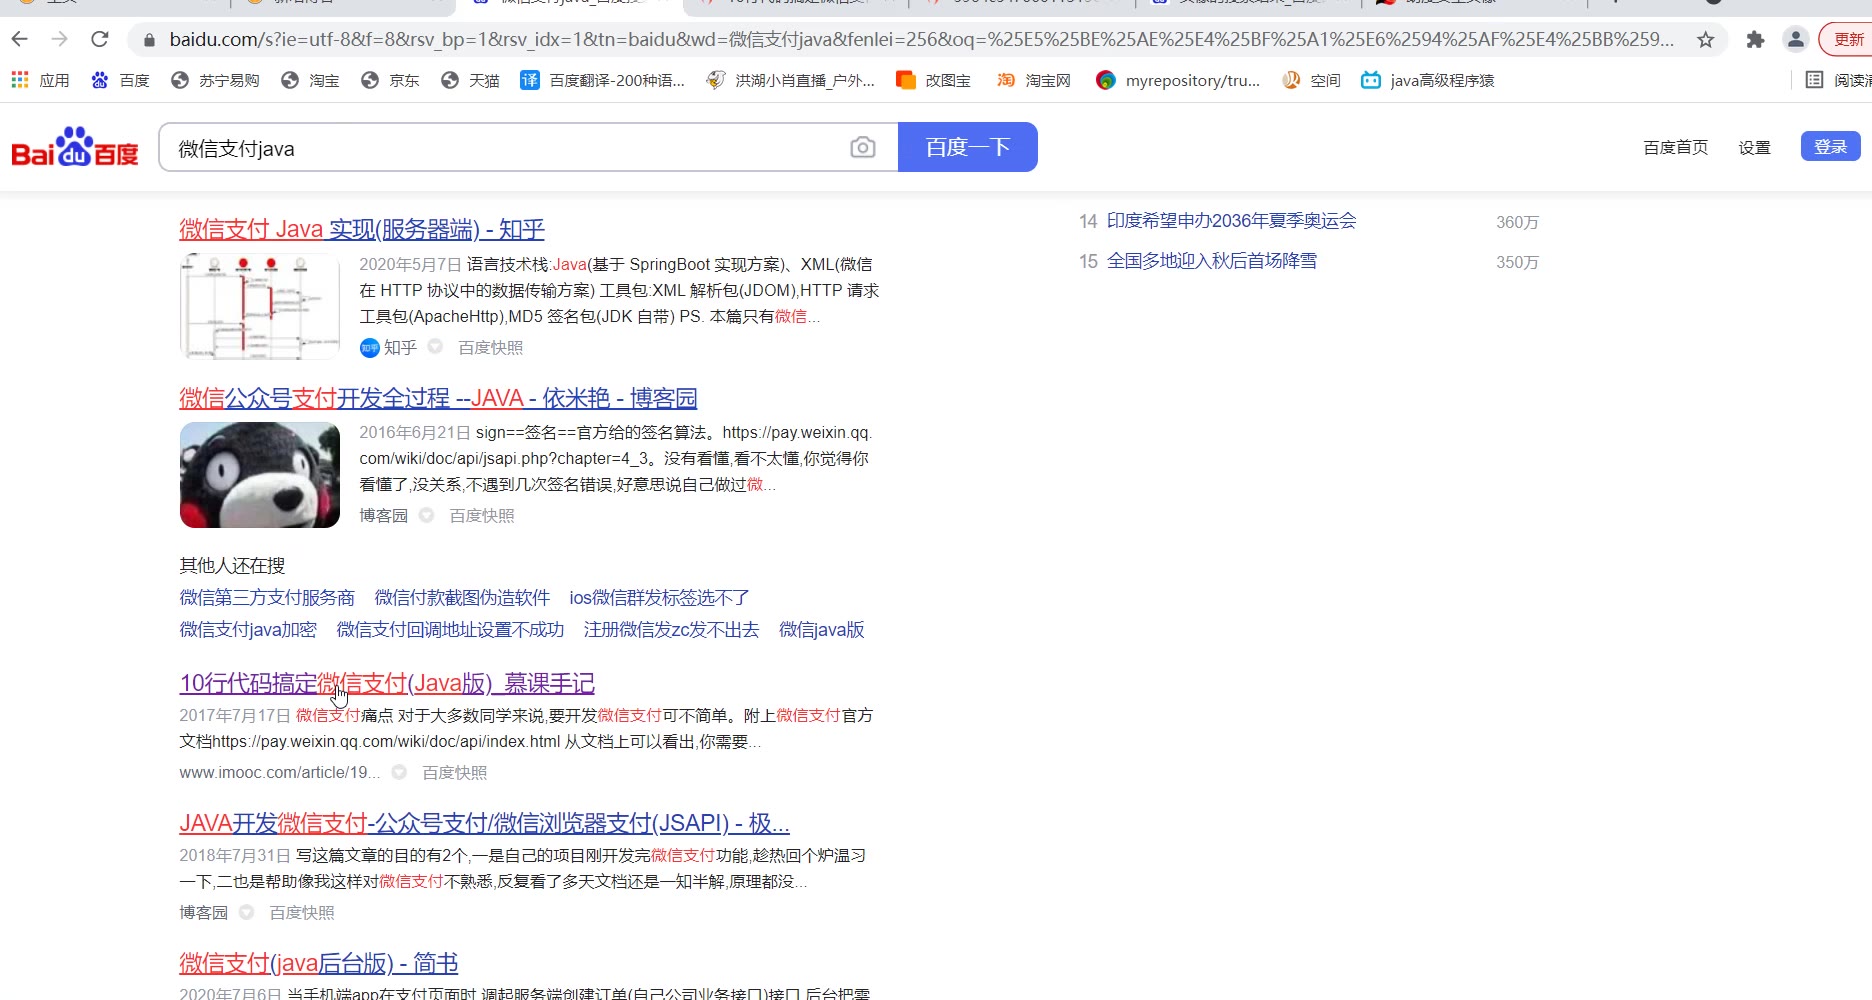Open 微信支付(java后台版) 简书 result

coord(318,963)
